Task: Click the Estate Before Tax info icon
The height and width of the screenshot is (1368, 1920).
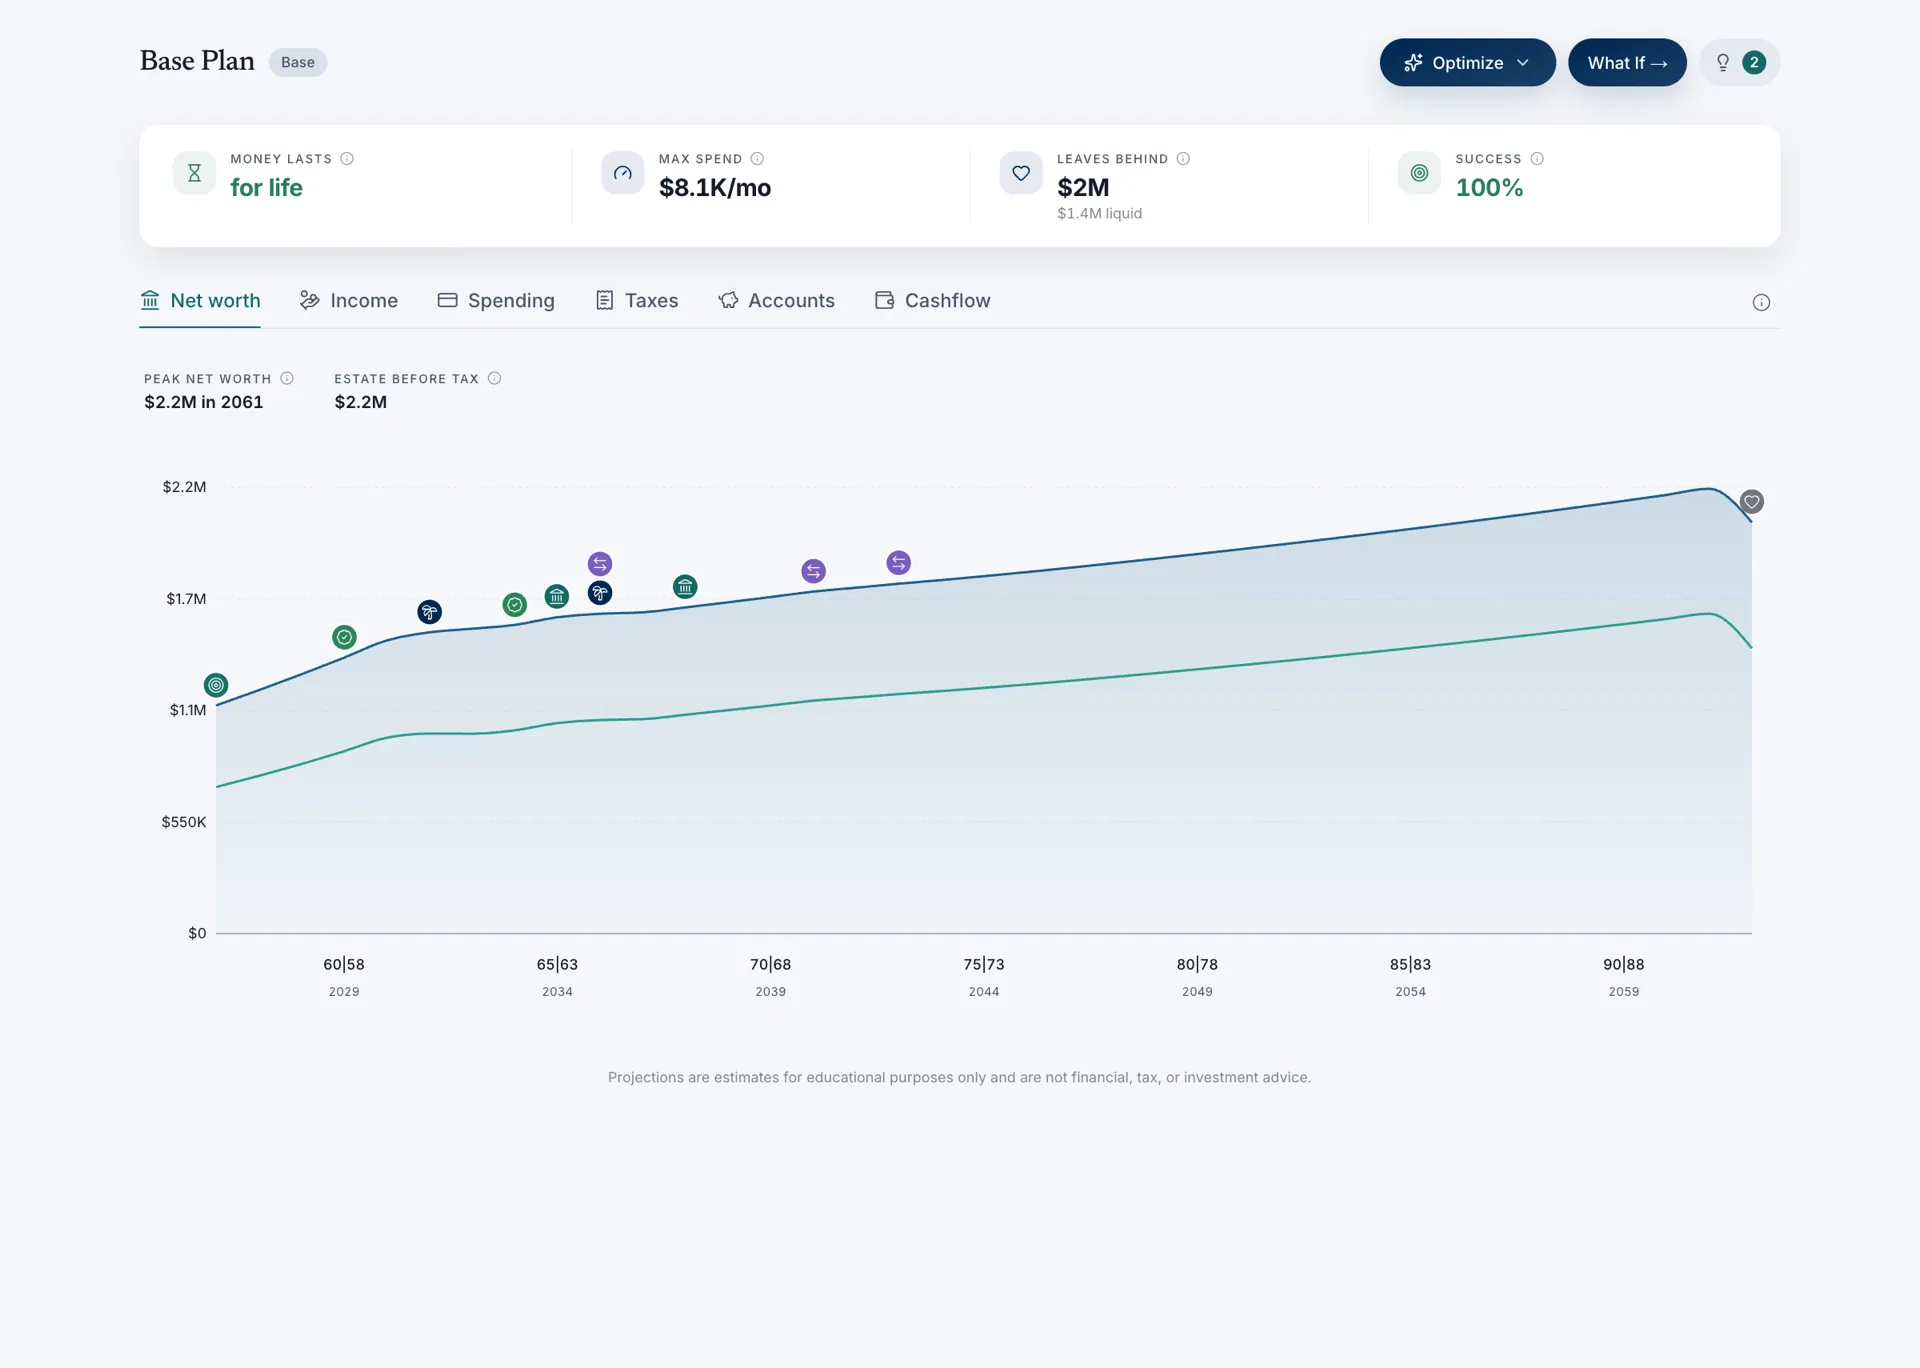Action: (494, 378)
